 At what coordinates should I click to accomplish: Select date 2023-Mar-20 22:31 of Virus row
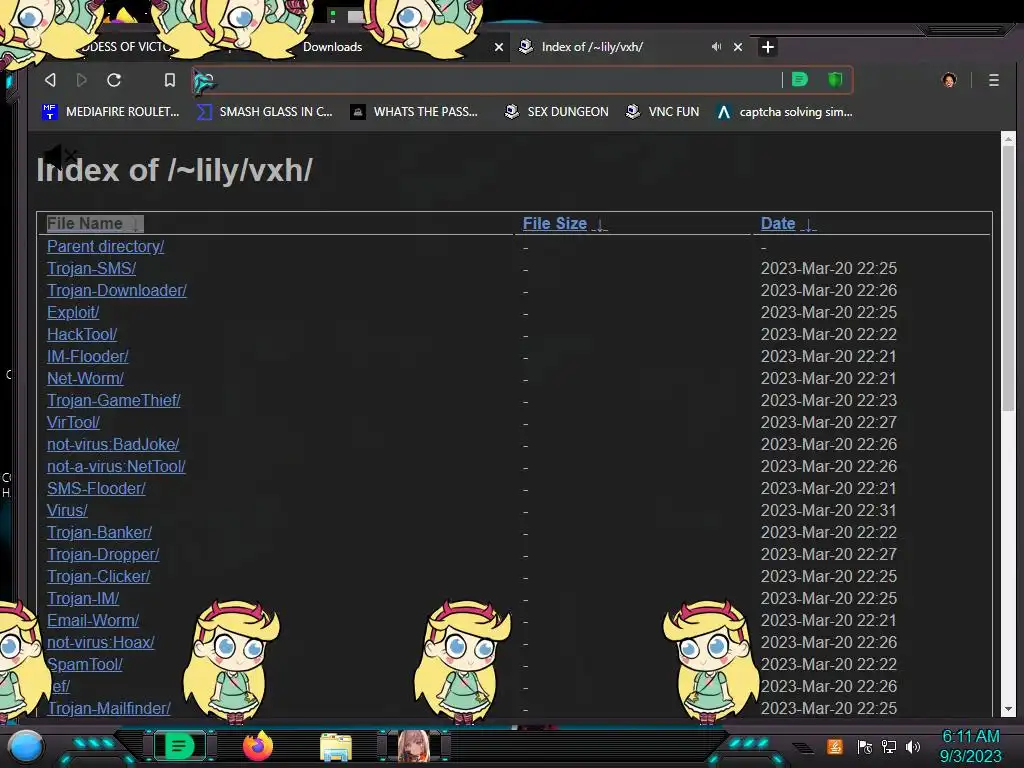829,510
